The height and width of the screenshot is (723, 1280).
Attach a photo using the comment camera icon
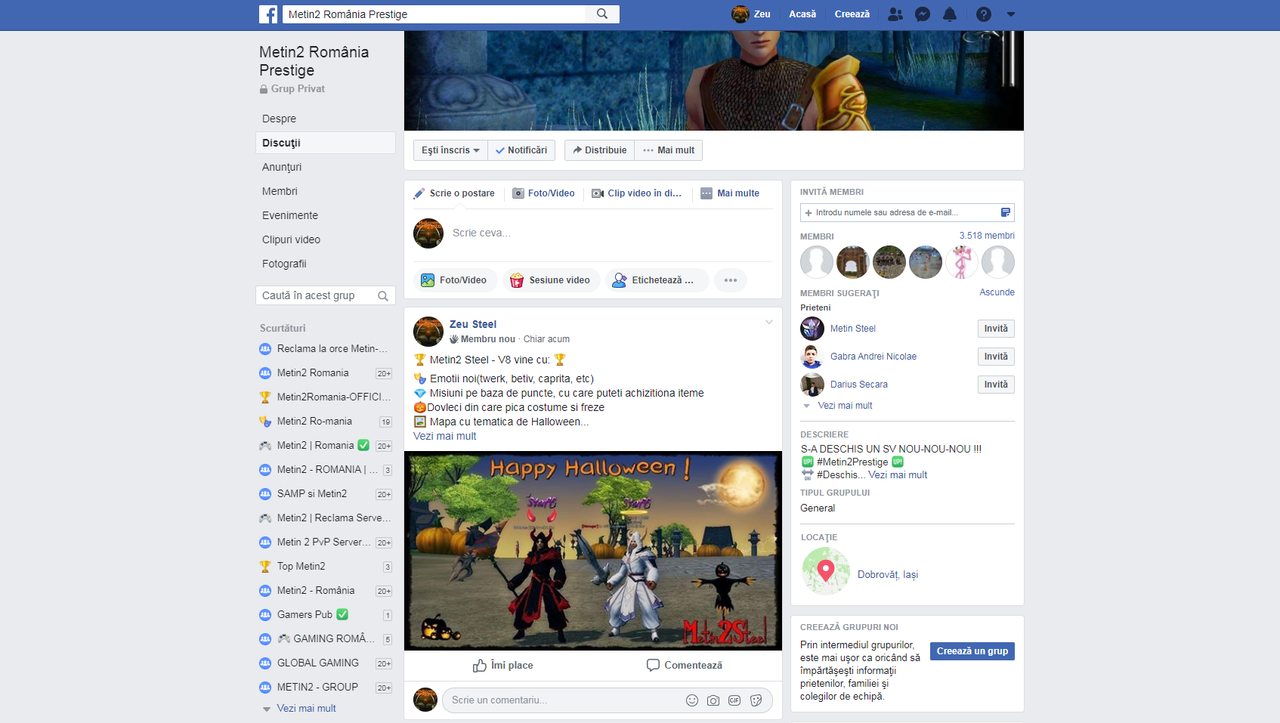pyautogui.click(x=712, y=700)
